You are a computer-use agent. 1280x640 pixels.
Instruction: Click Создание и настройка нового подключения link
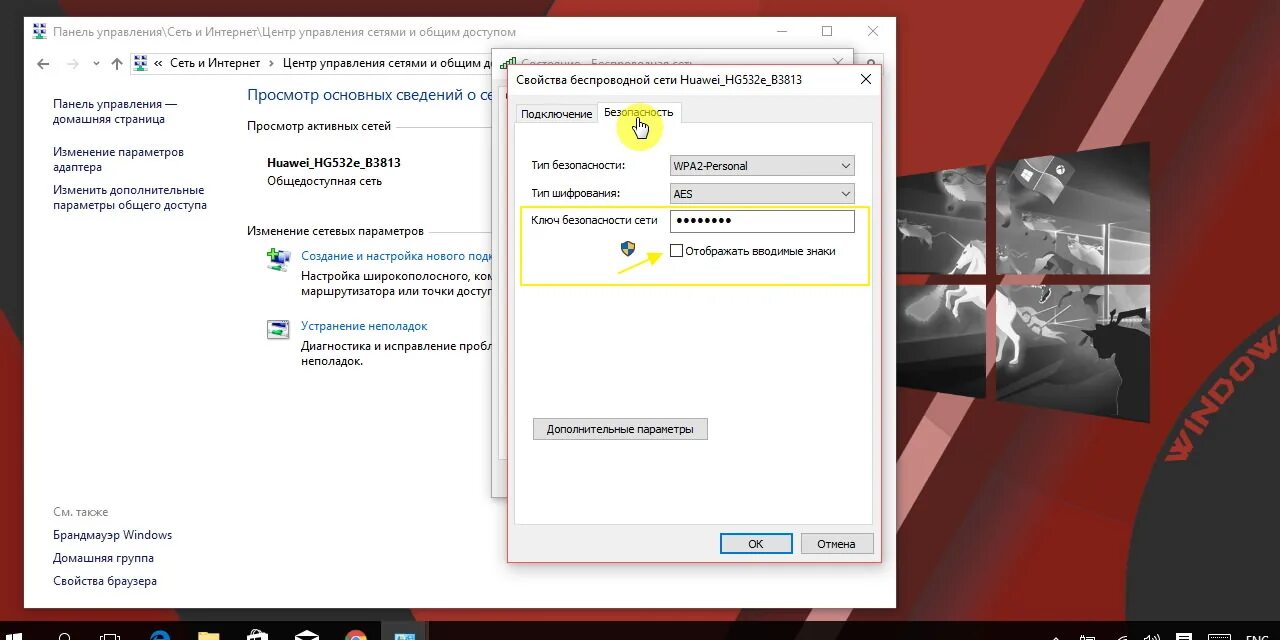[x=397, y=256]
